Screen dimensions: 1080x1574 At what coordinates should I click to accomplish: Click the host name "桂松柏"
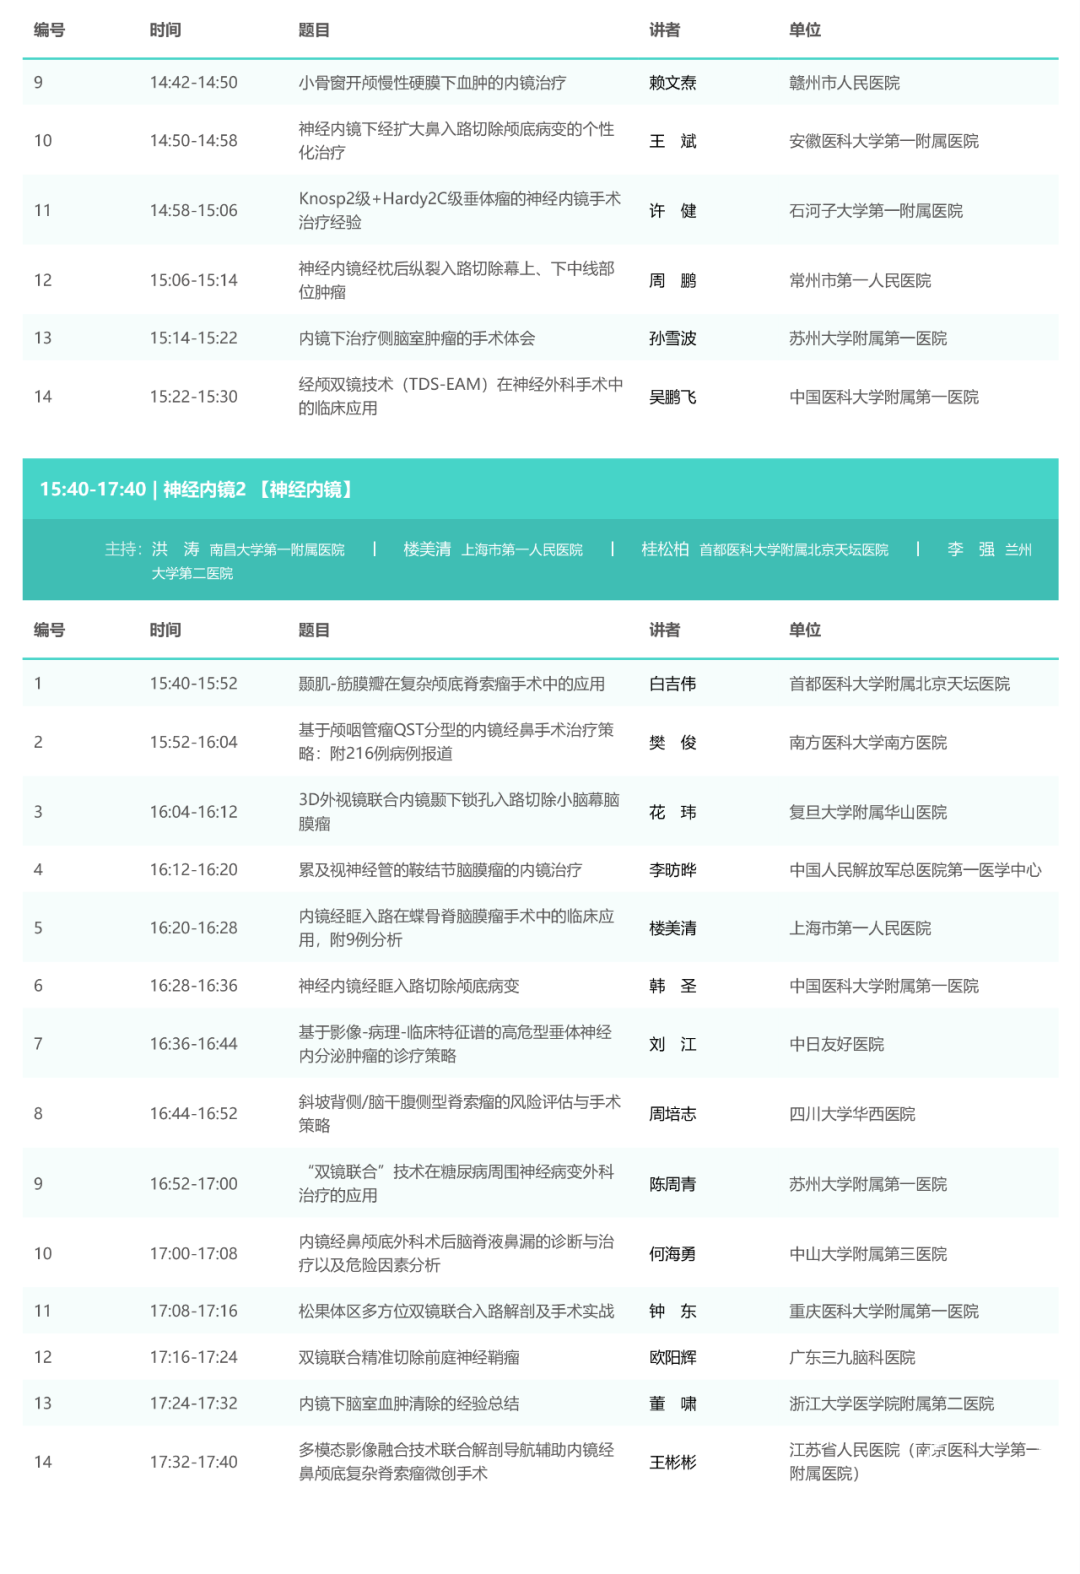(x=665, y=549)
